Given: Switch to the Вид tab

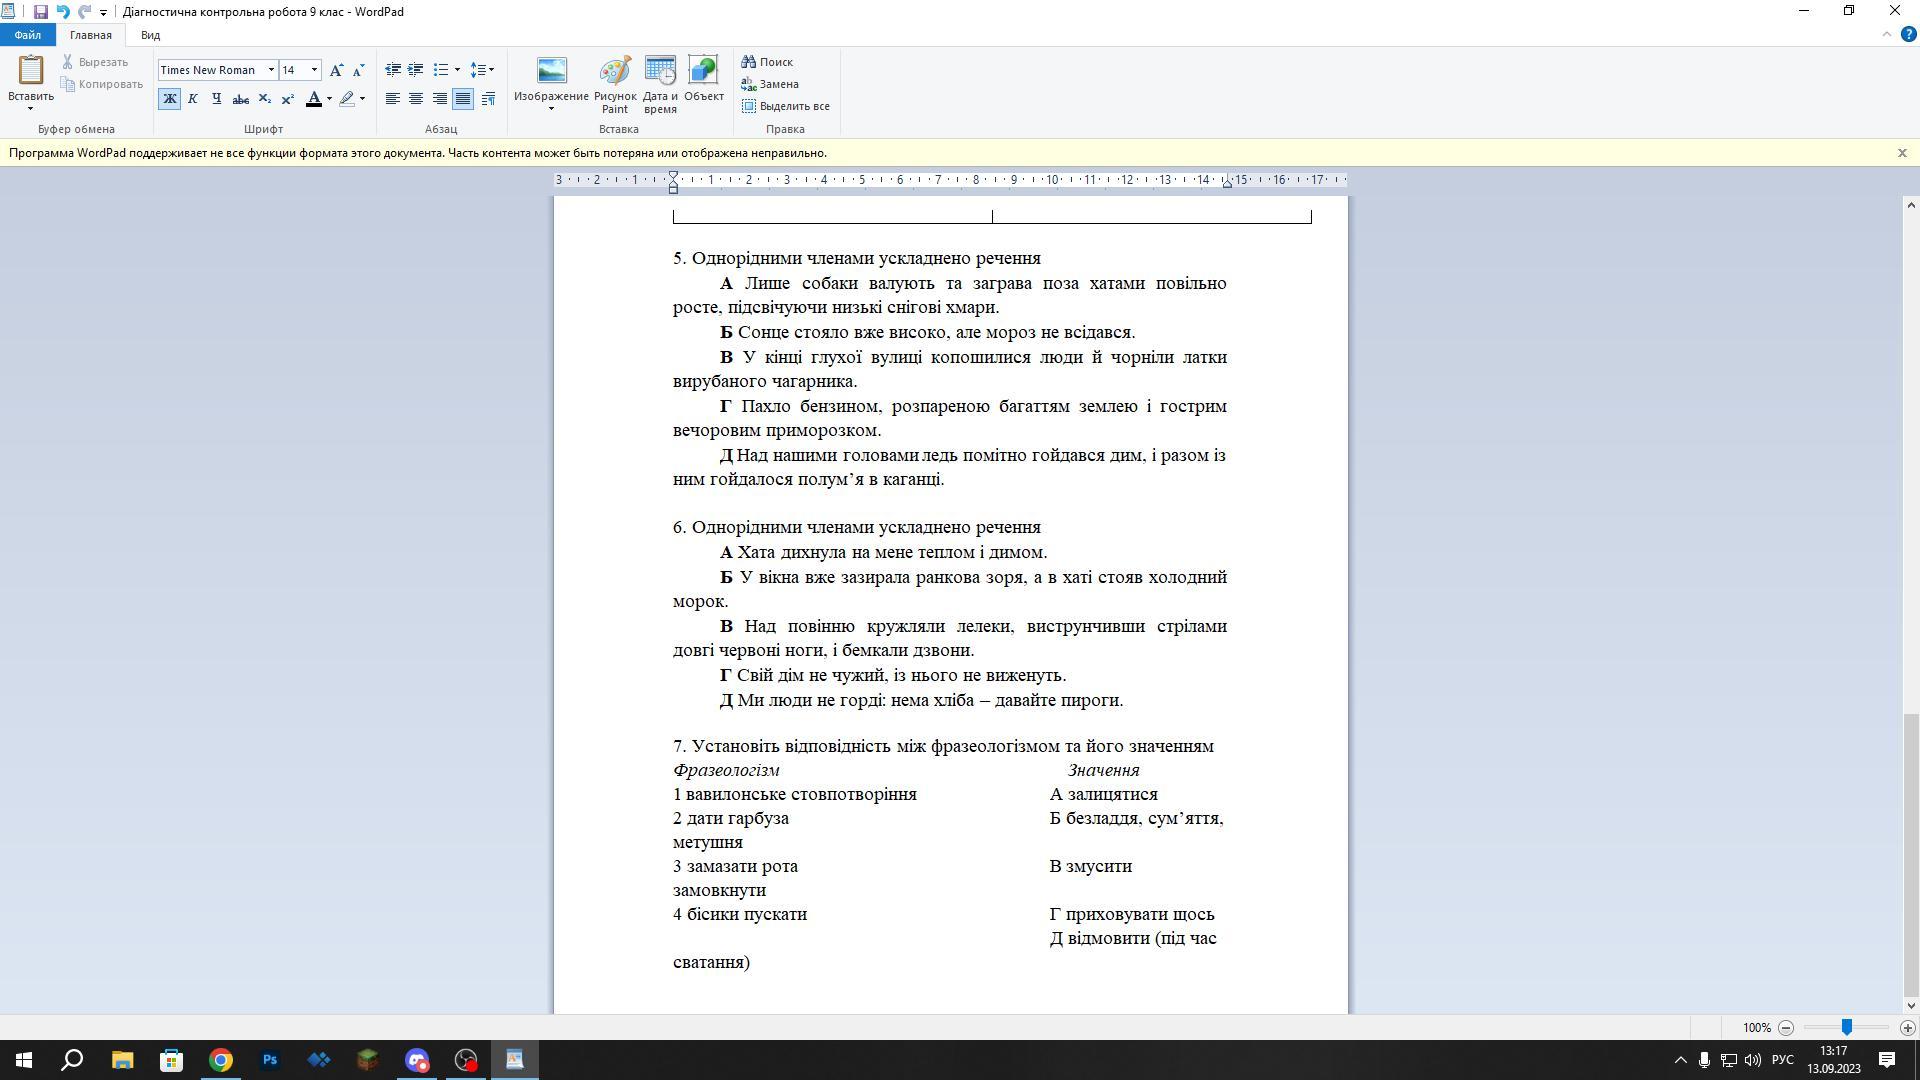Looking at the screenshot, I should [x=150, y=35].
